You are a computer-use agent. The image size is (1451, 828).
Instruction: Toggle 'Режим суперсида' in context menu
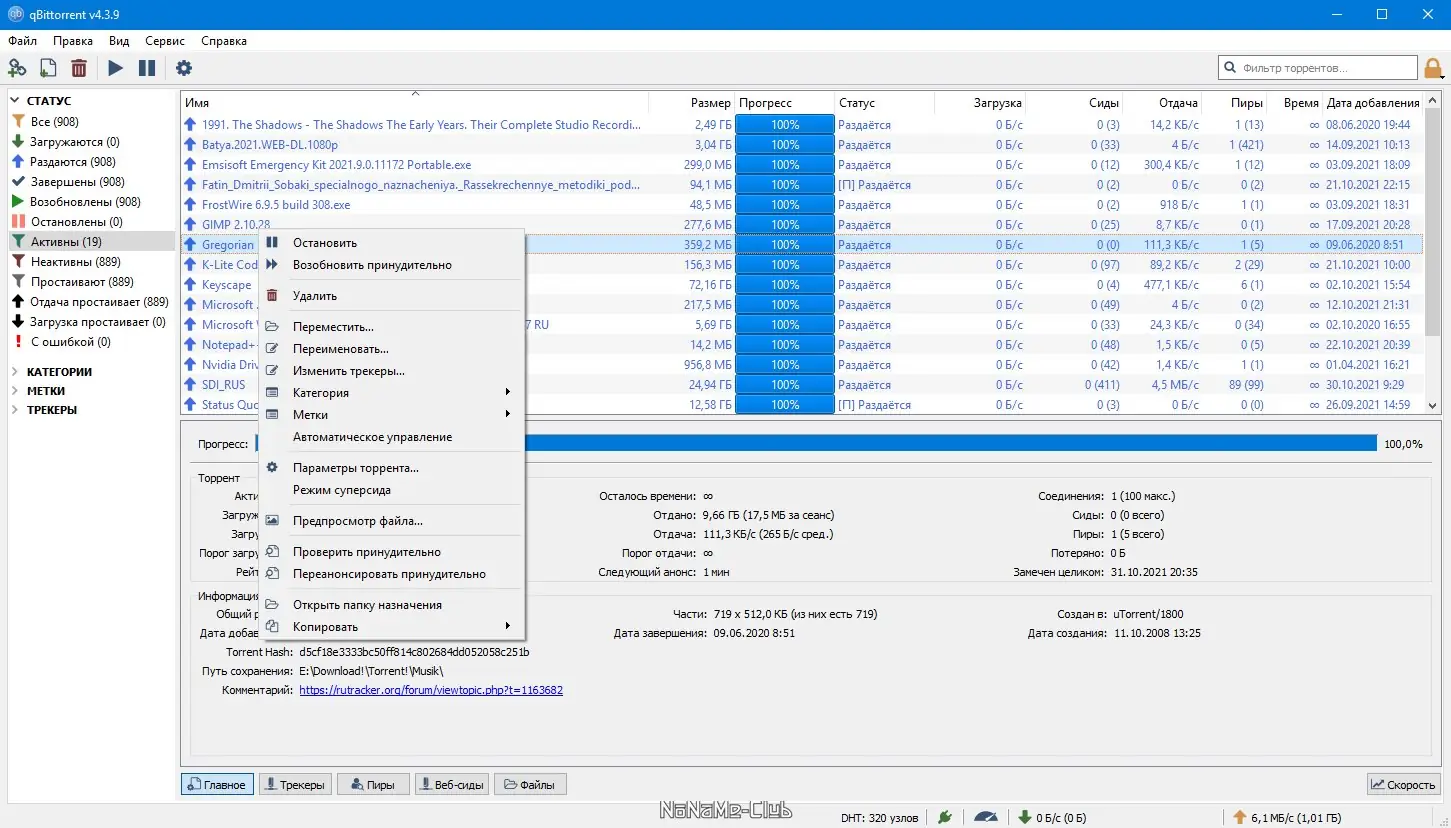[x=341, y=490]
